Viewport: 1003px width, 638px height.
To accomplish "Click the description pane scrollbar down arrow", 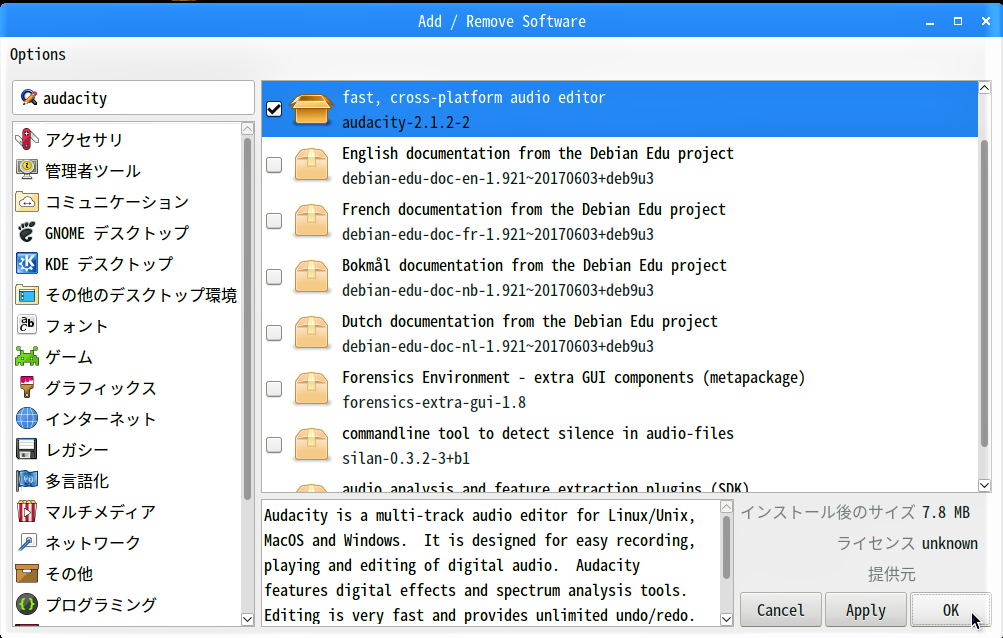I will [726, 619].
